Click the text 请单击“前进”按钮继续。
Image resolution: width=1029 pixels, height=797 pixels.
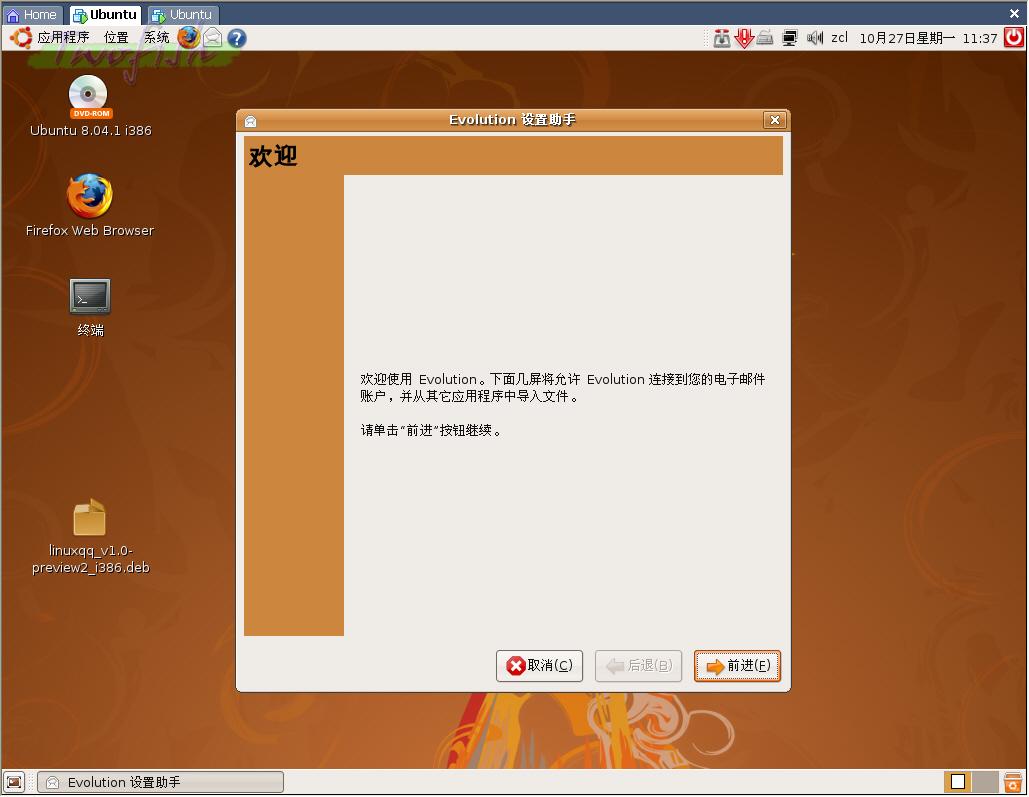click(x=432, y=431)
